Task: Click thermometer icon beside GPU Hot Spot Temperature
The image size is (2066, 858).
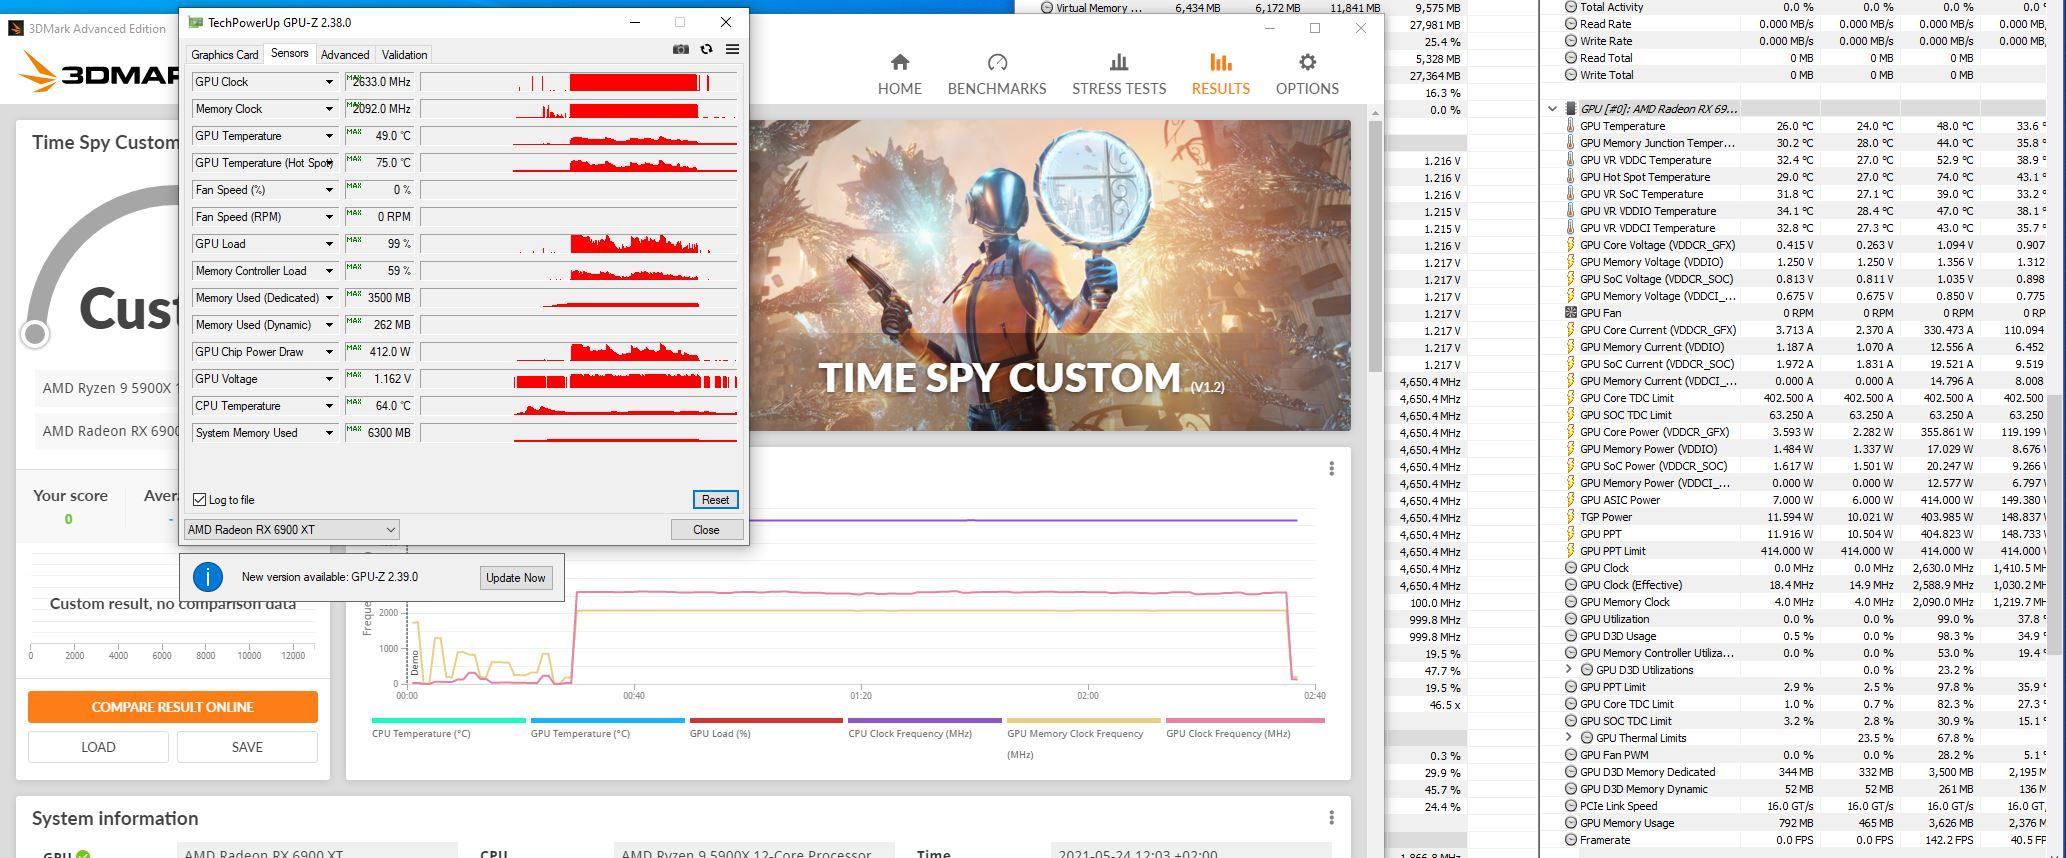Action: click(x=1570, y=177)
